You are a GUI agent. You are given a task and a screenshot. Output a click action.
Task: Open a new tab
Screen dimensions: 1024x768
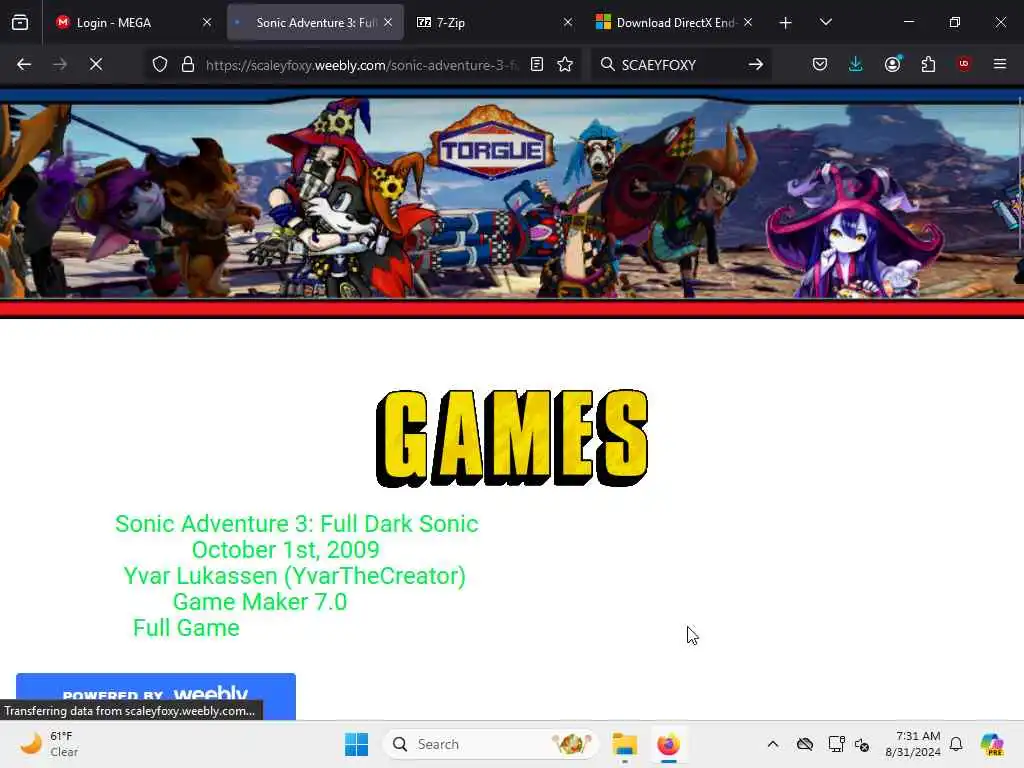[786, 23]
